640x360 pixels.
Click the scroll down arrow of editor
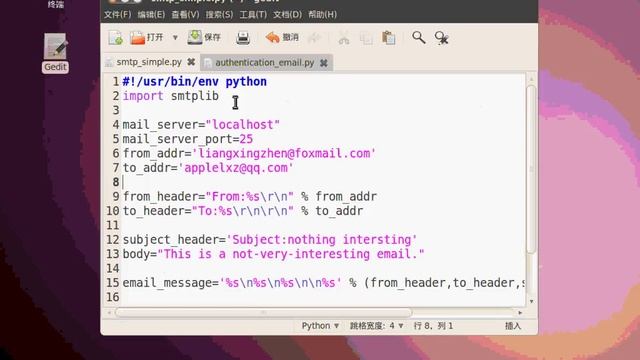[x=531, y=301]
